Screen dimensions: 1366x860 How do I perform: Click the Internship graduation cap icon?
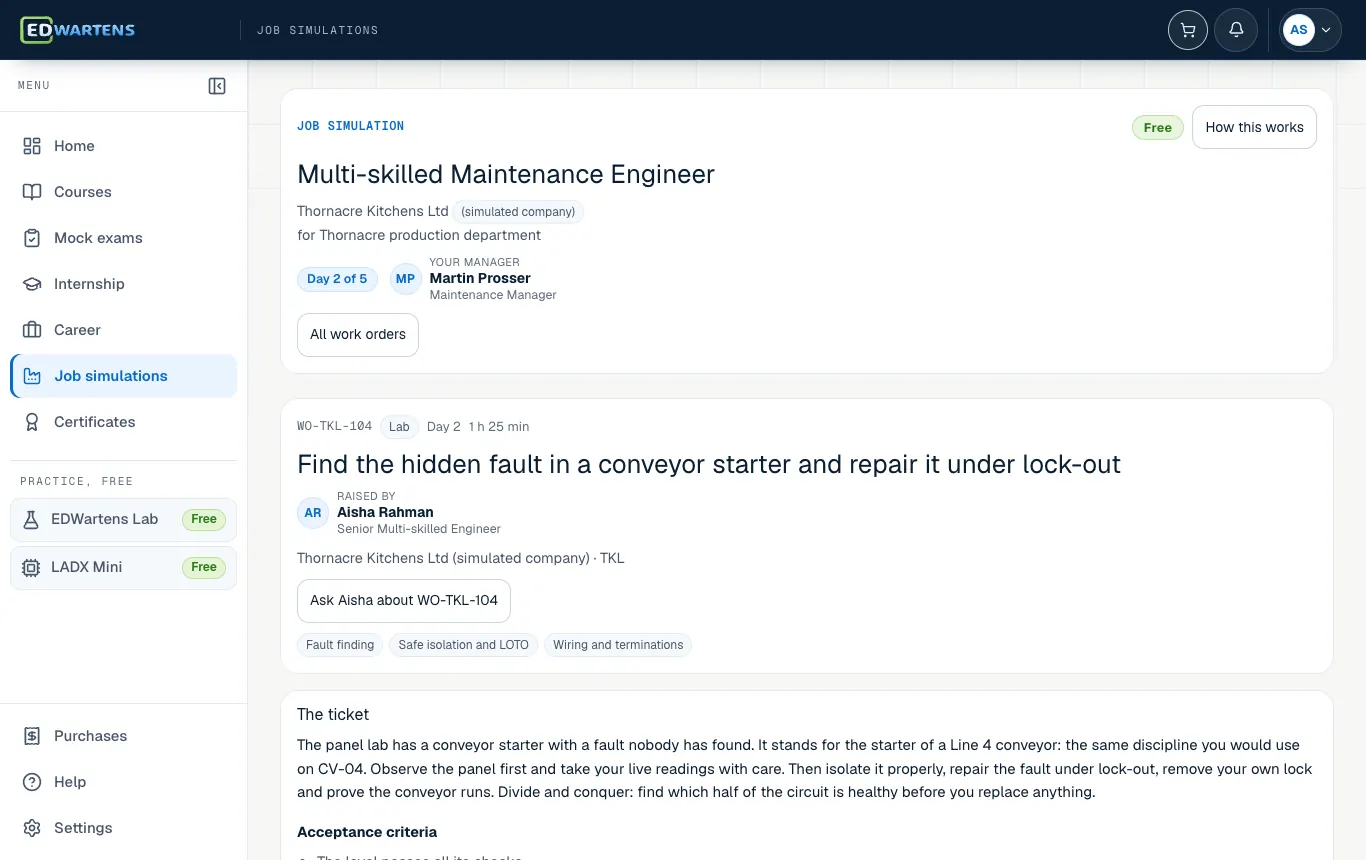tap(32, 284)
